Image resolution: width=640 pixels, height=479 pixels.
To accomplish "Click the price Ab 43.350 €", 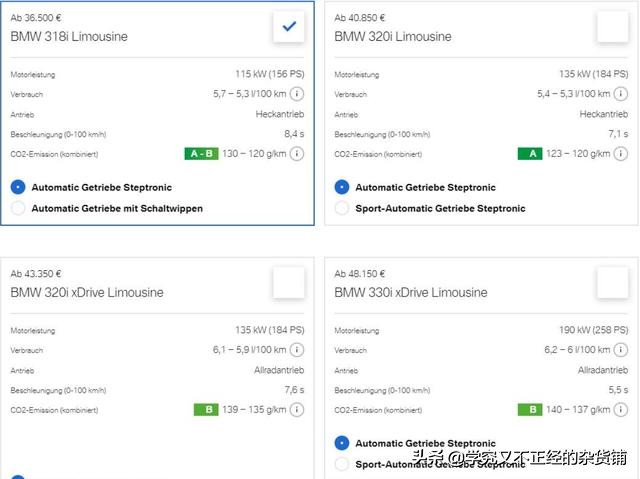I will pyautogui.click(x=36, y=273).
